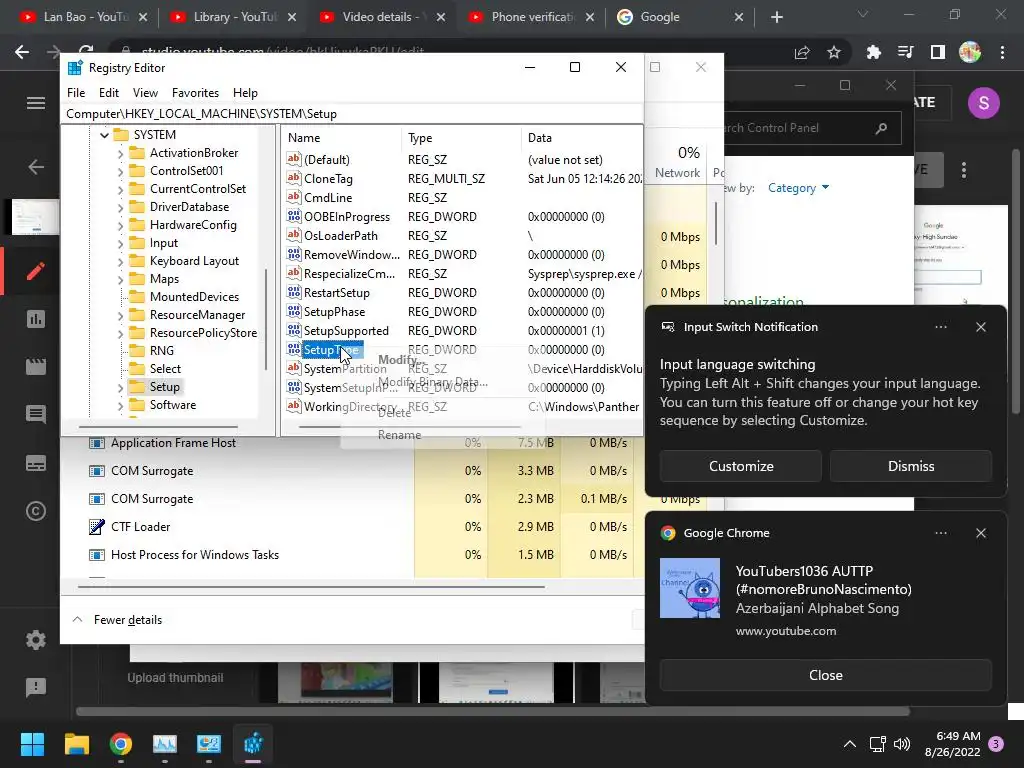The width and height of the screenshot is (1024, 768).
Task: Expand the ActivationBroker key
Action: (x=120, y=153)
